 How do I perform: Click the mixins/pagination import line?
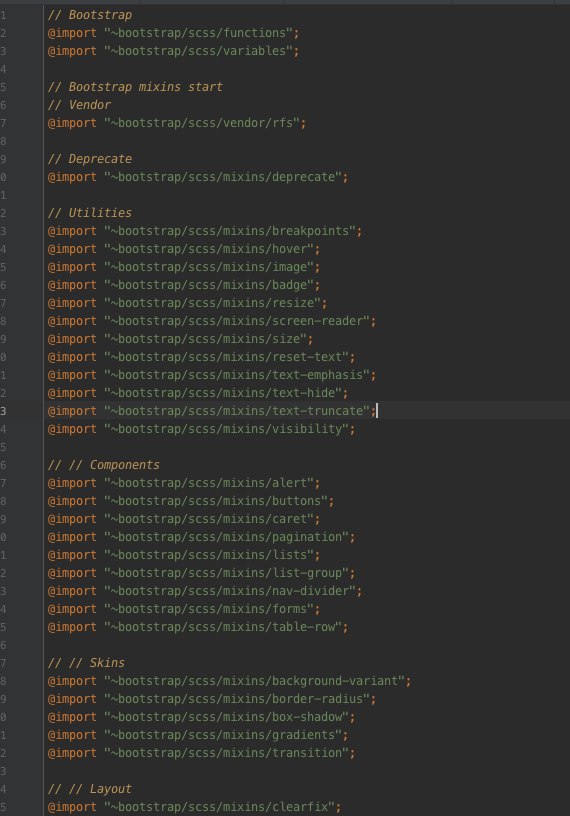pos(201,537)
